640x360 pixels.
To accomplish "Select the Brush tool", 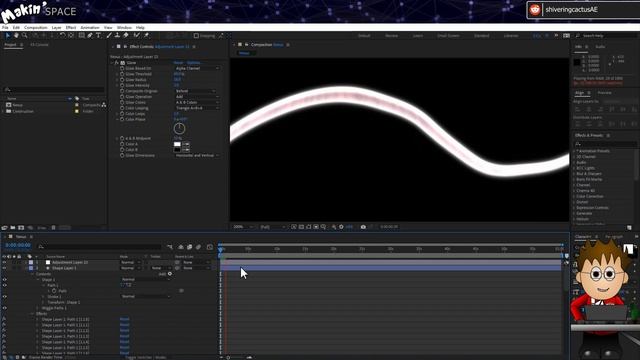I will pos(109,36).
